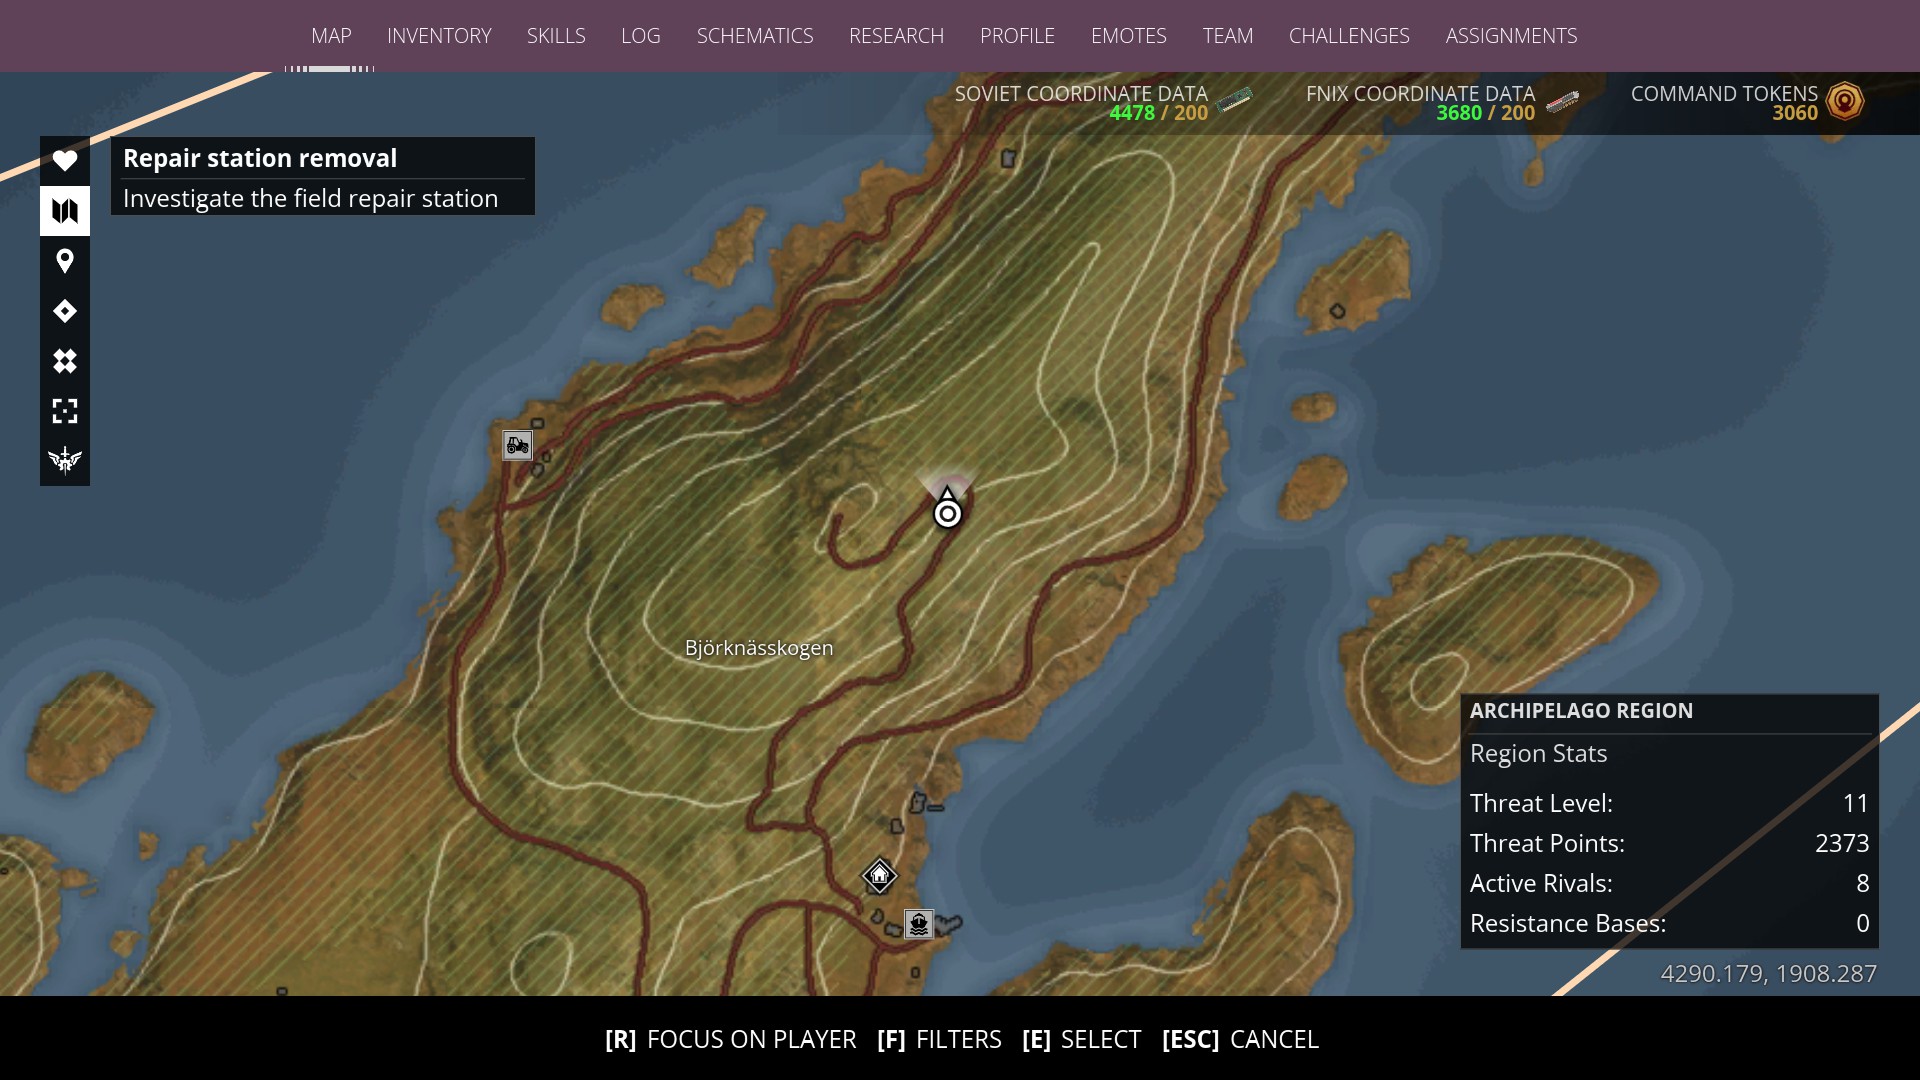Open the ASSIGNMENTS tab
The height and width of the screenshot is (1080, 1920).
tap(1511, 36)
